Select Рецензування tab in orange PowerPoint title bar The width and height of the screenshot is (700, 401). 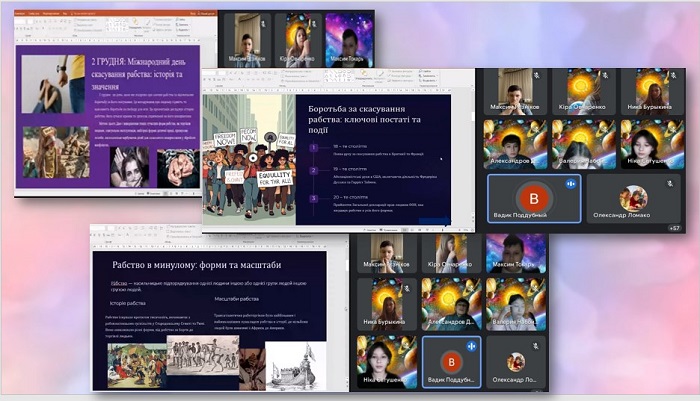point(51,13)
